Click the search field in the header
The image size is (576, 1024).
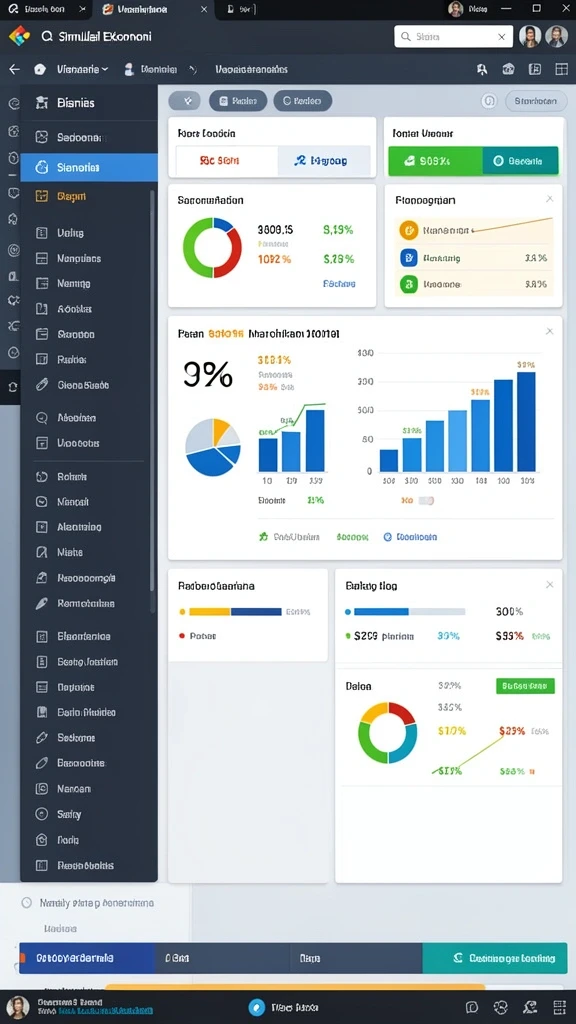click(453, 37)
